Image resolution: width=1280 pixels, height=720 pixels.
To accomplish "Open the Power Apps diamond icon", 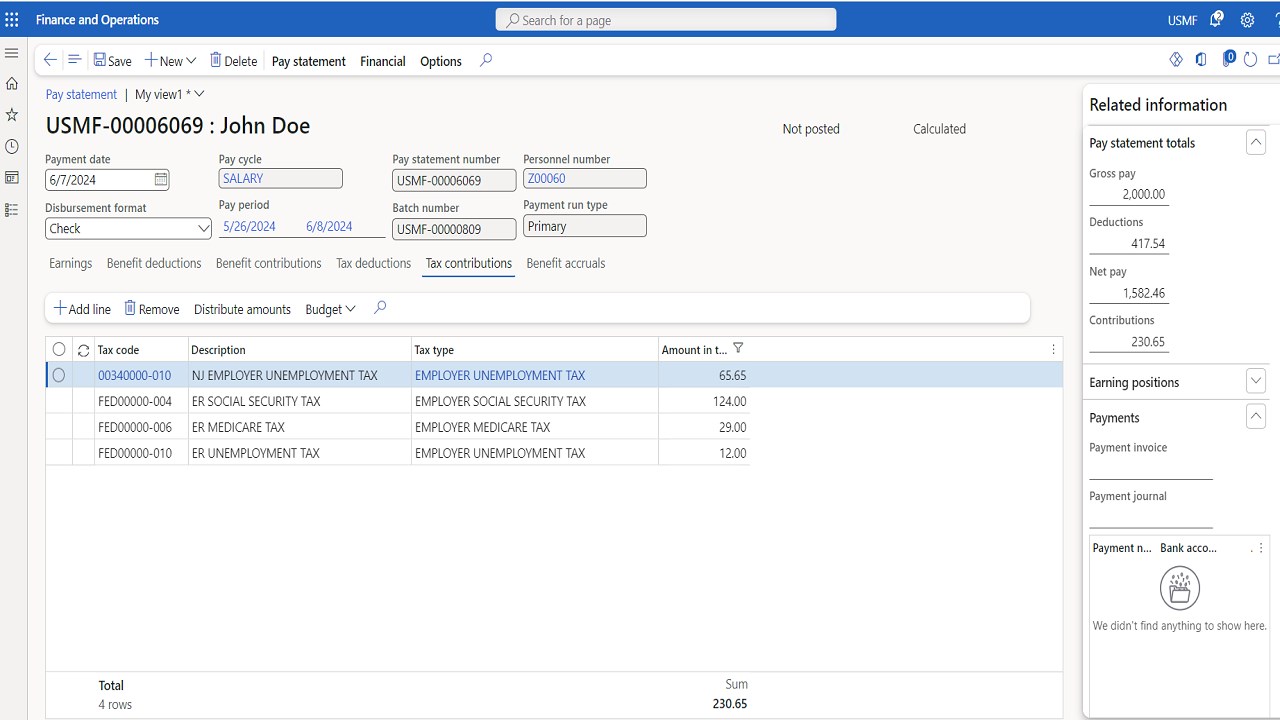I will [x=1176, y=60].
